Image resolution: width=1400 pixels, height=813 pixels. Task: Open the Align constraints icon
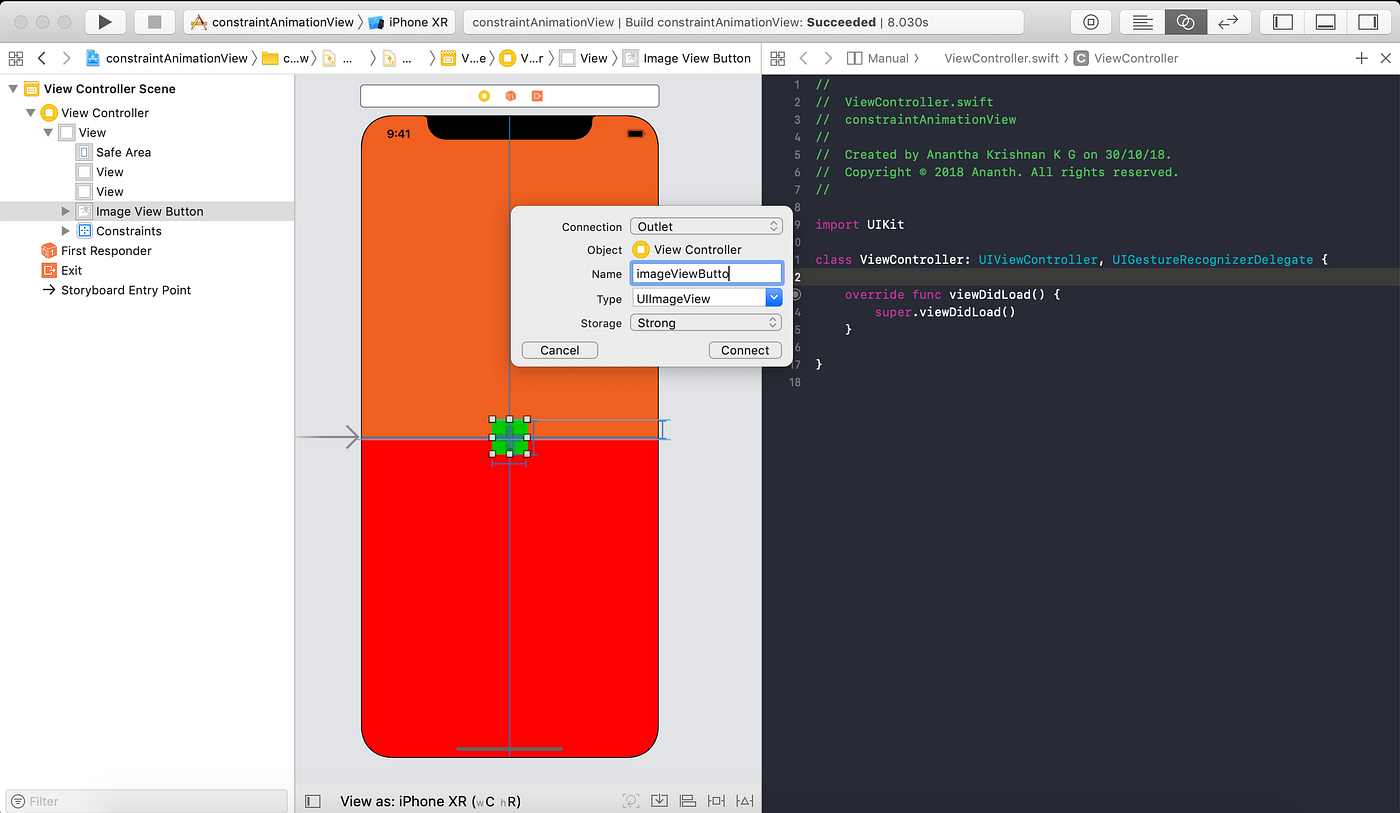point(687,800)
